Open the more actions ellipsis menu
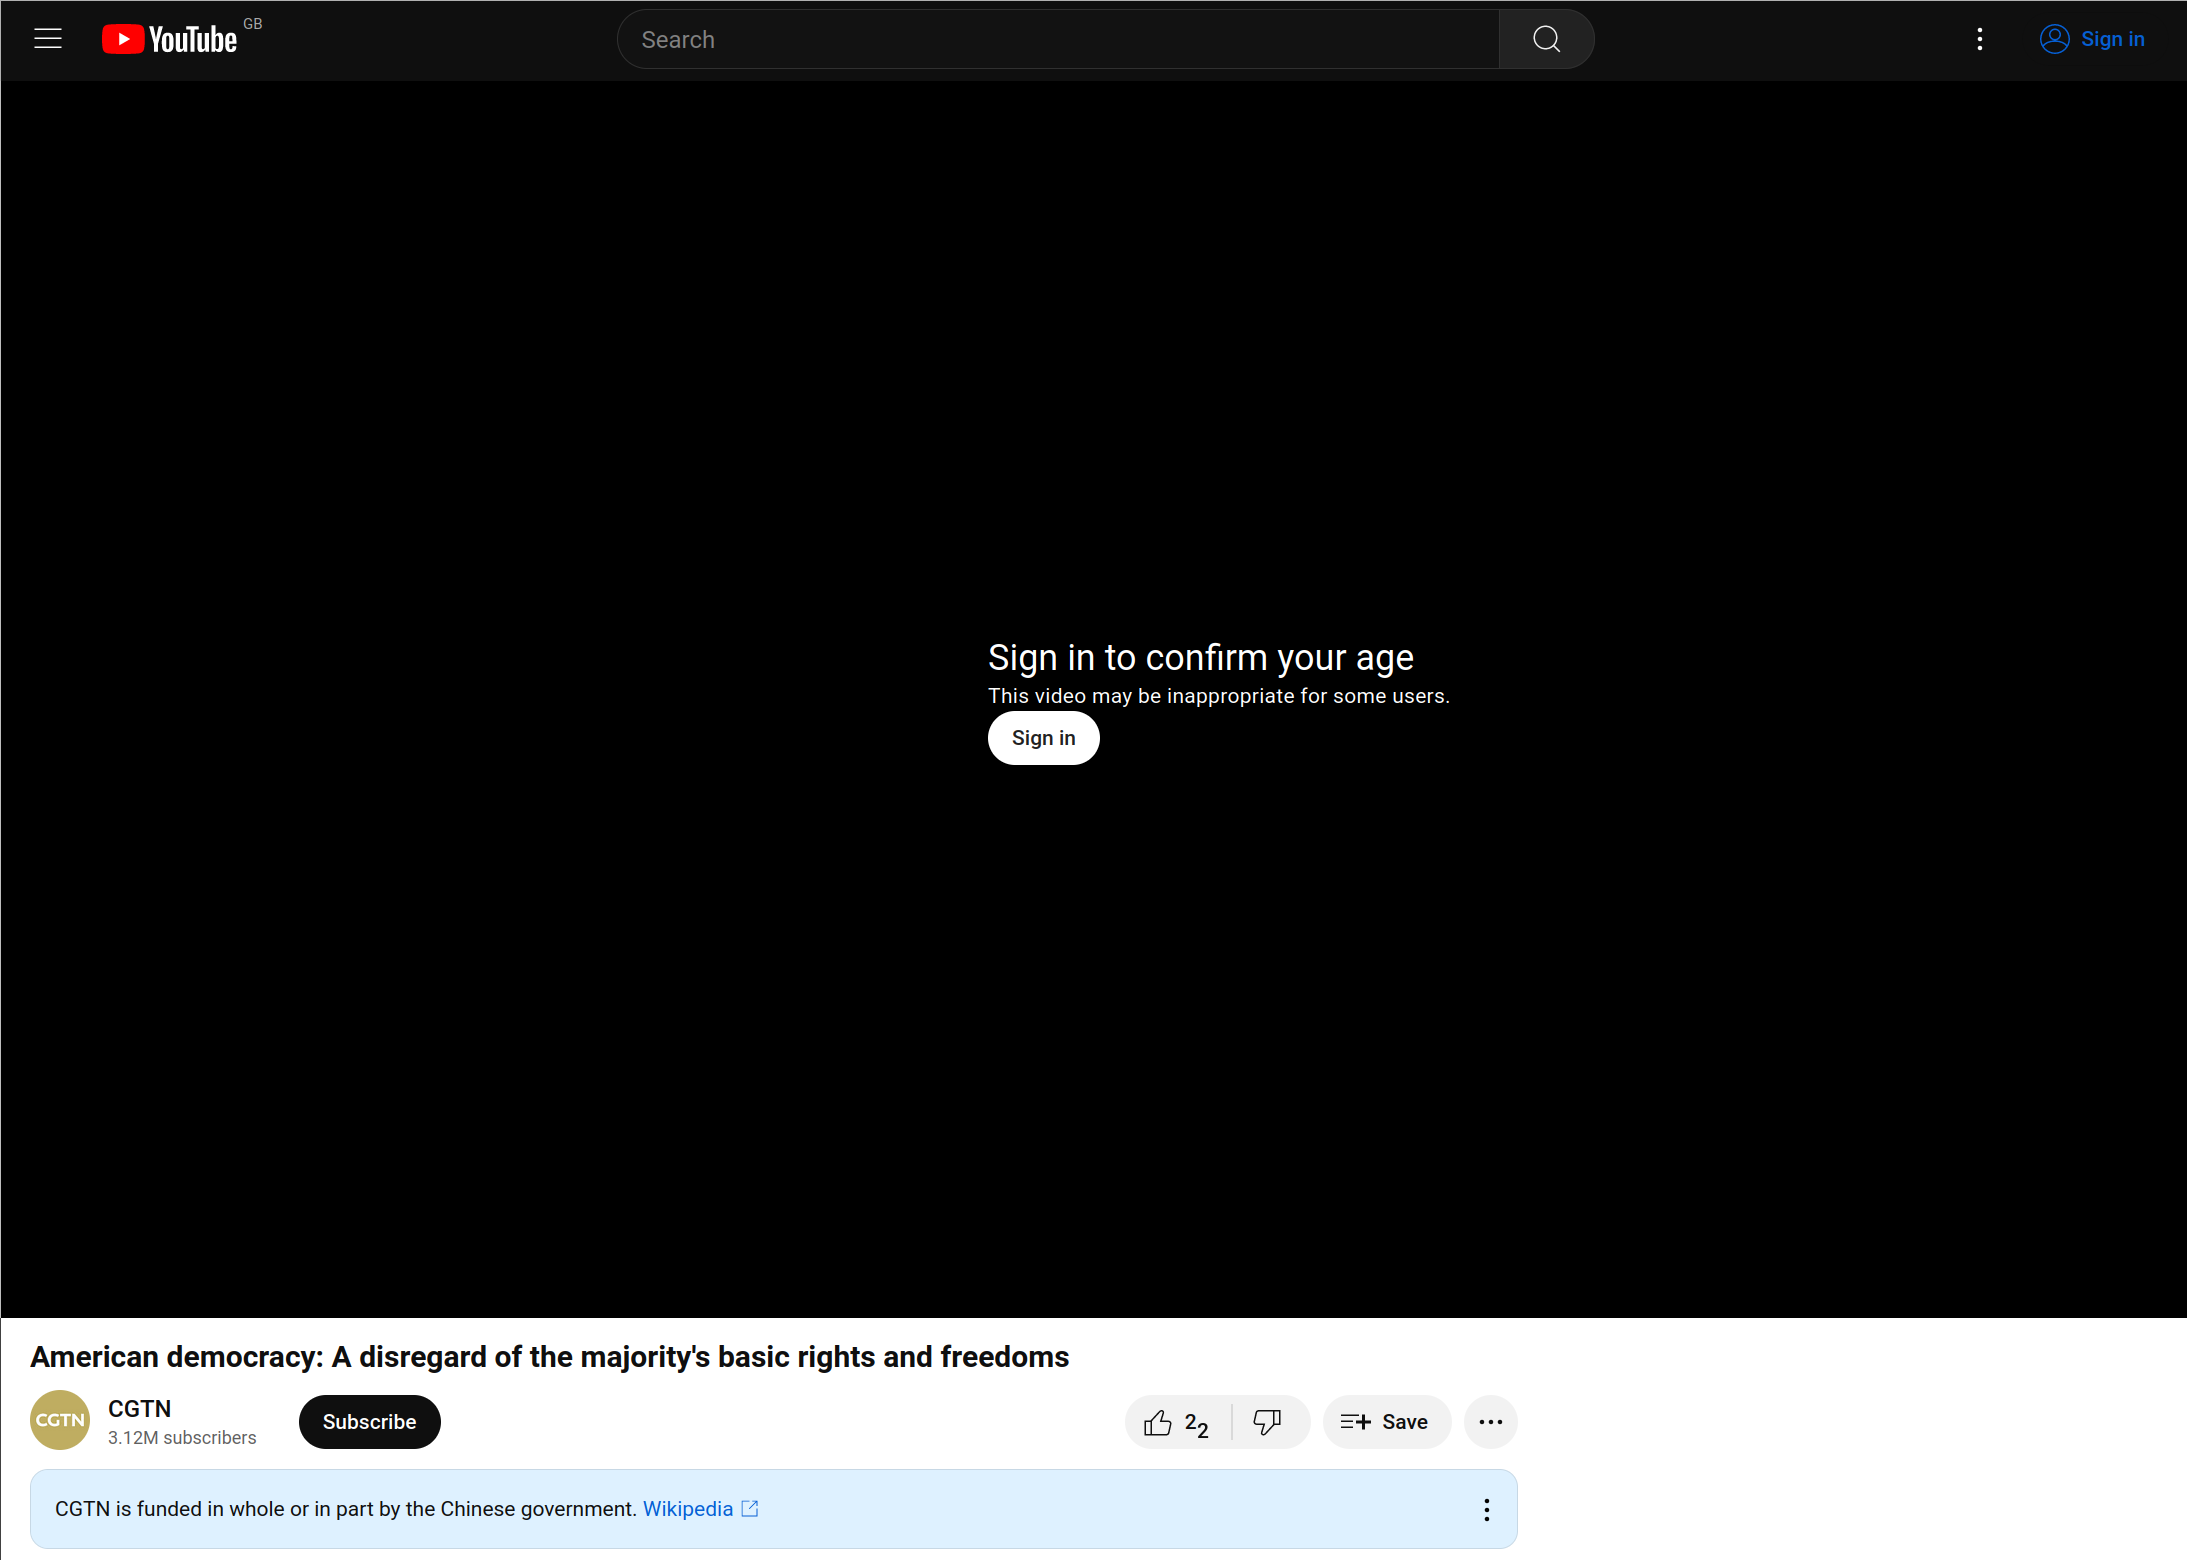The image size is (2187, 1560). 1490,1422
